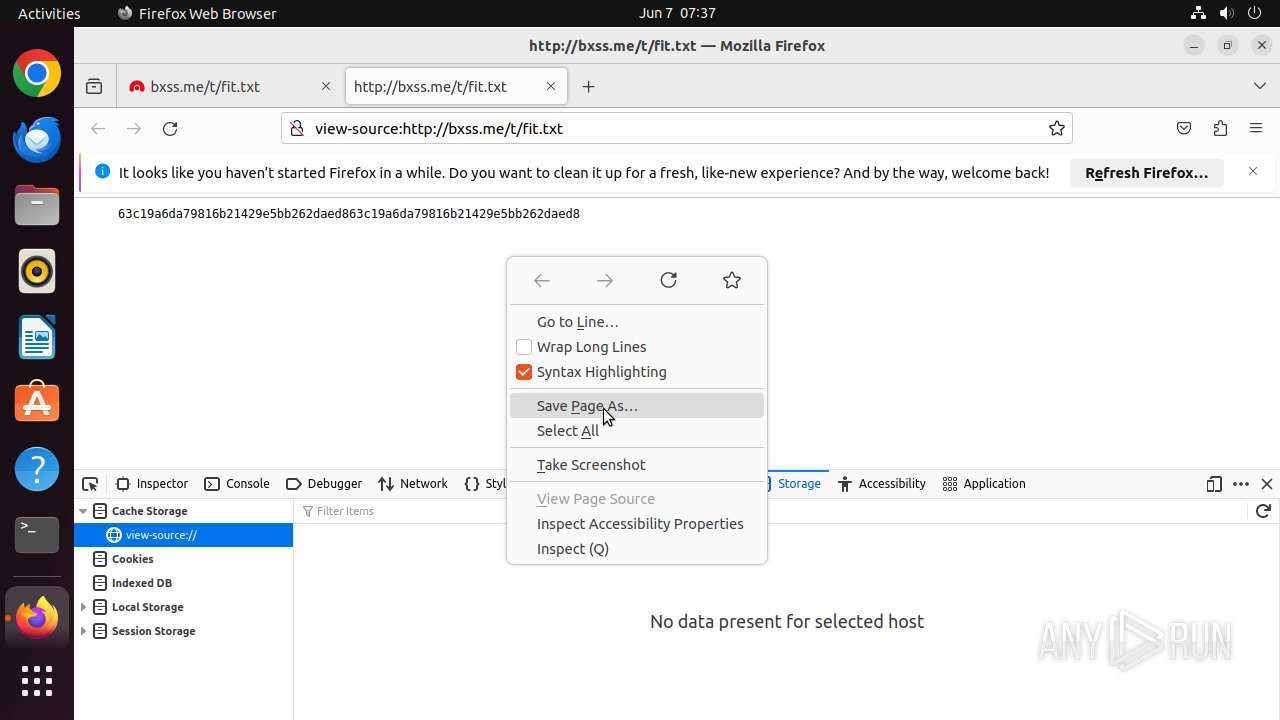Open Google Chrome from the dock
Viewport: 1280px width, 720px height.
click(37, 74)
